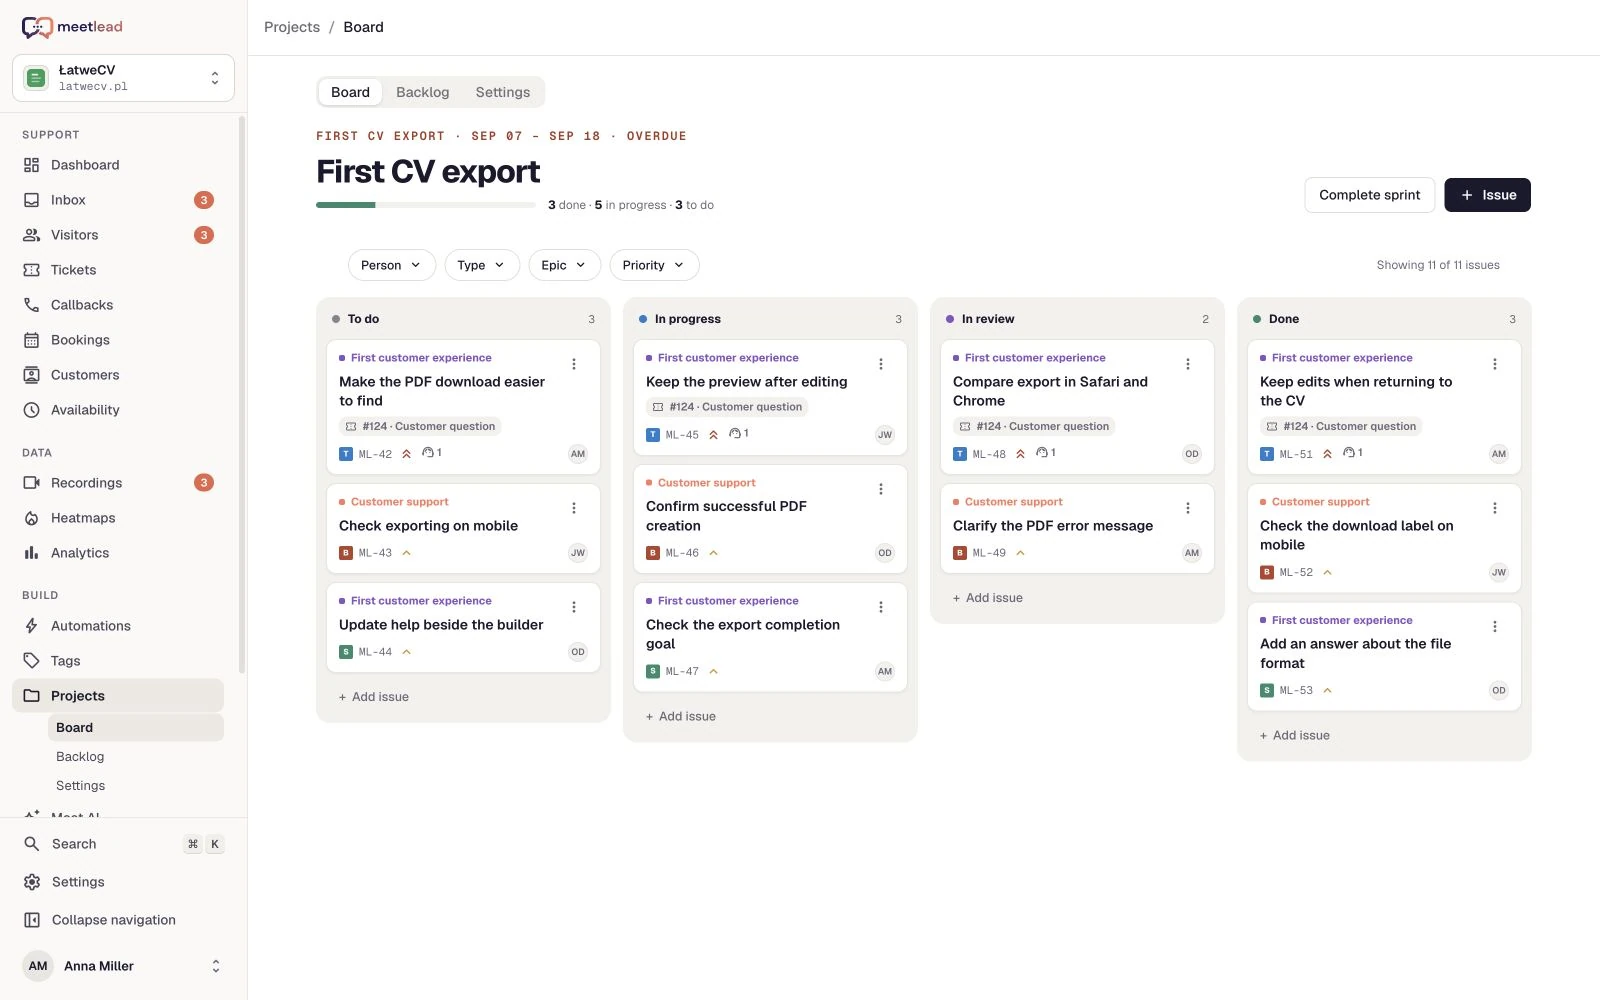Add issue in the In review column
The width and height of the screenshot is (1600, 1000).
coord(988,598)
